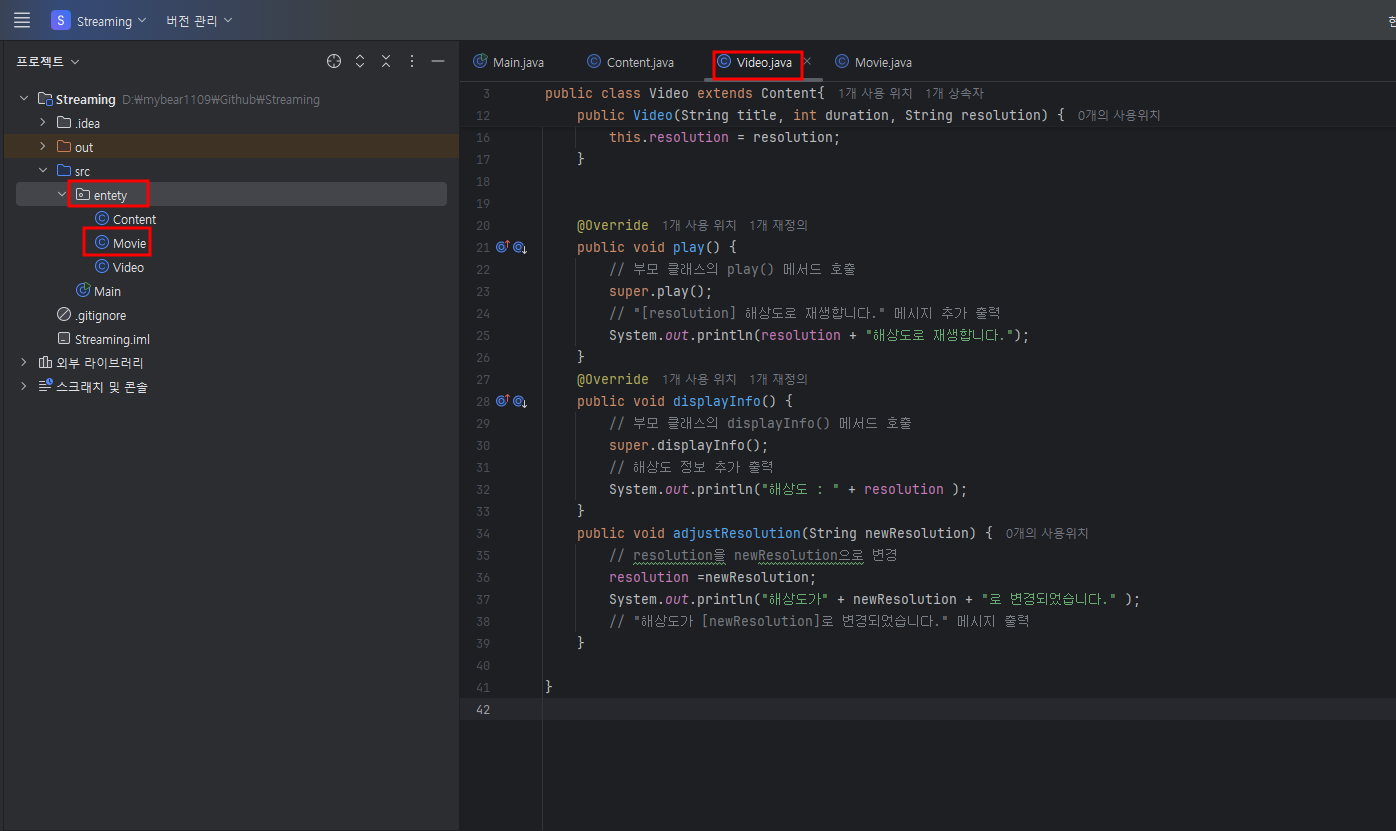
Task: Click the locate opened file crosshair icon
Action: coord(334,62)
